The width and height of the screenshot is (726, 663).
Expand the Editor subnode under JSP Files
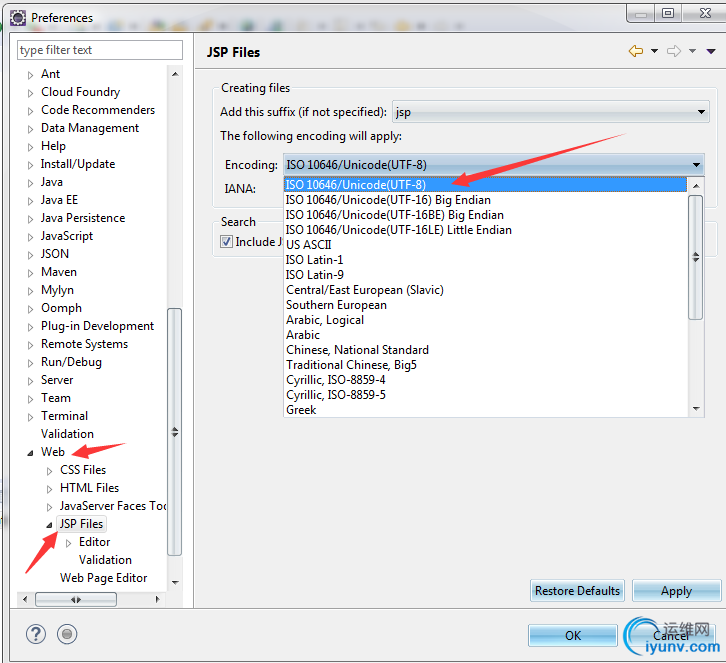(69, 543)
